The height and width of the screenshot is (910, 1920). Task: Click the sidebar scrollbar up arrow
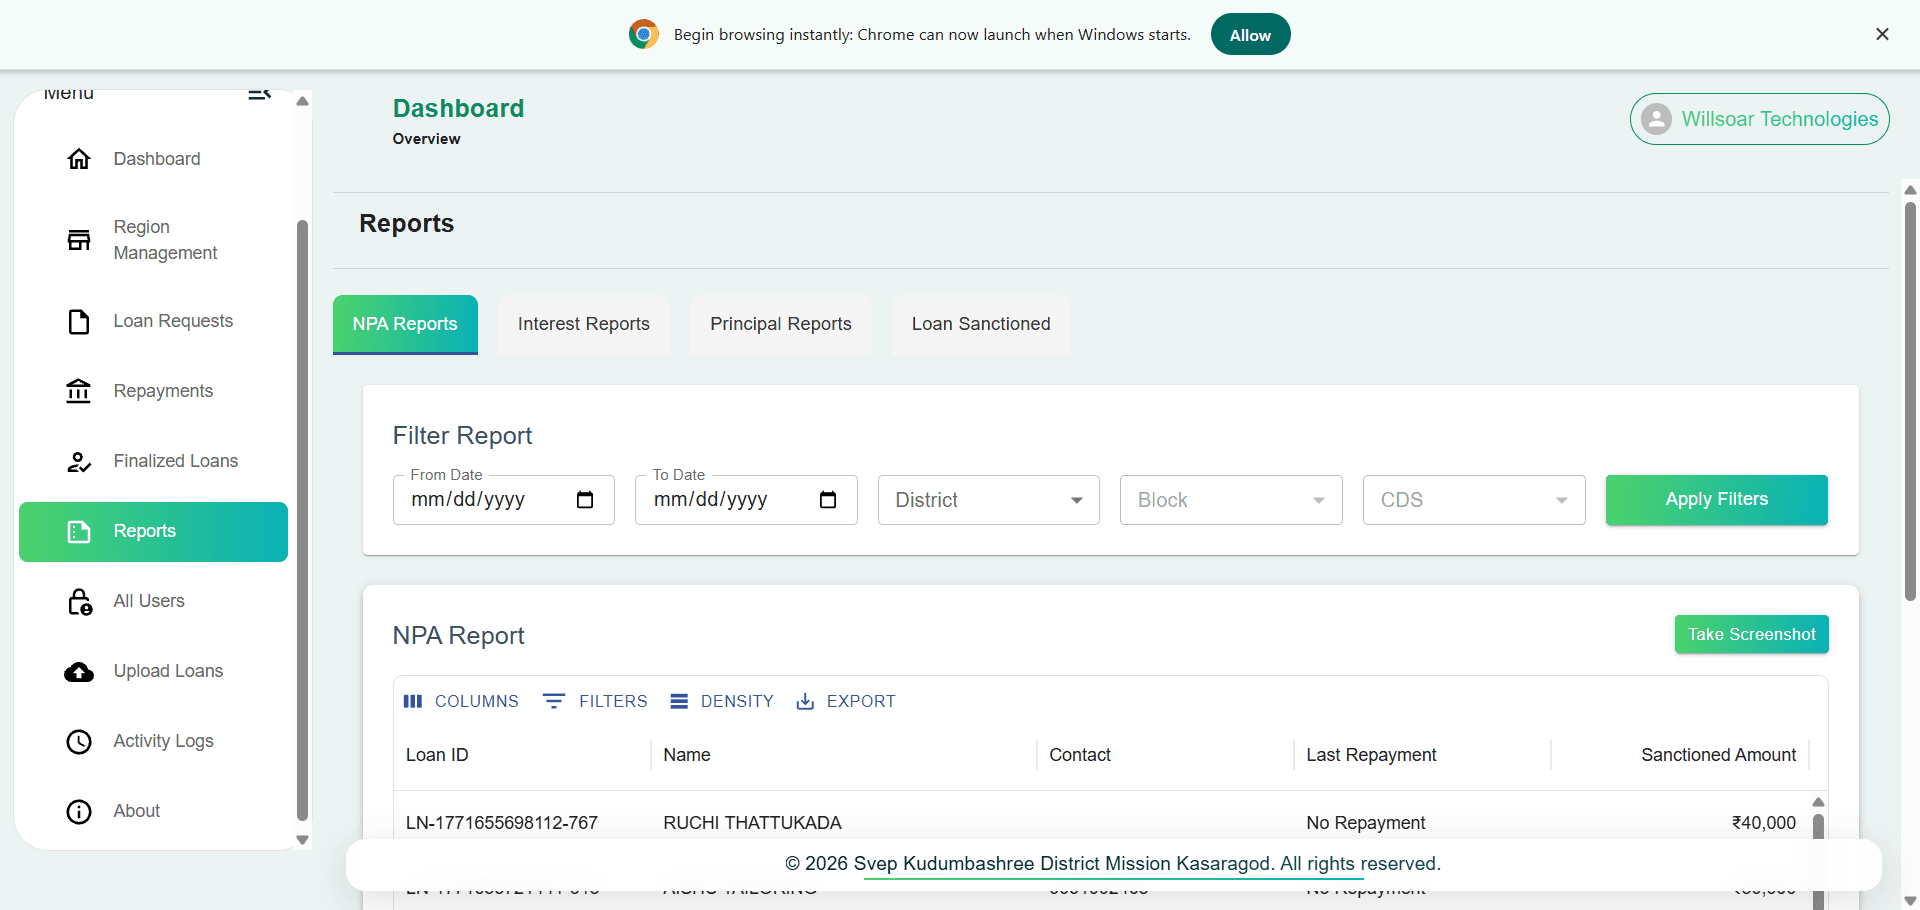tap(302, 101)
